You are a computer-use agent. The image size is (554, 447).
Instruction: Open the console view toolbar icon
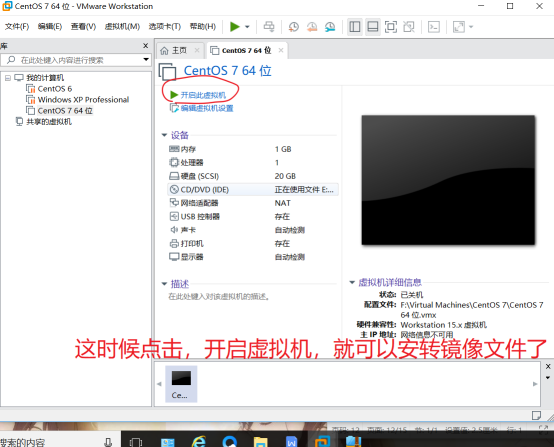click(434, 27)
